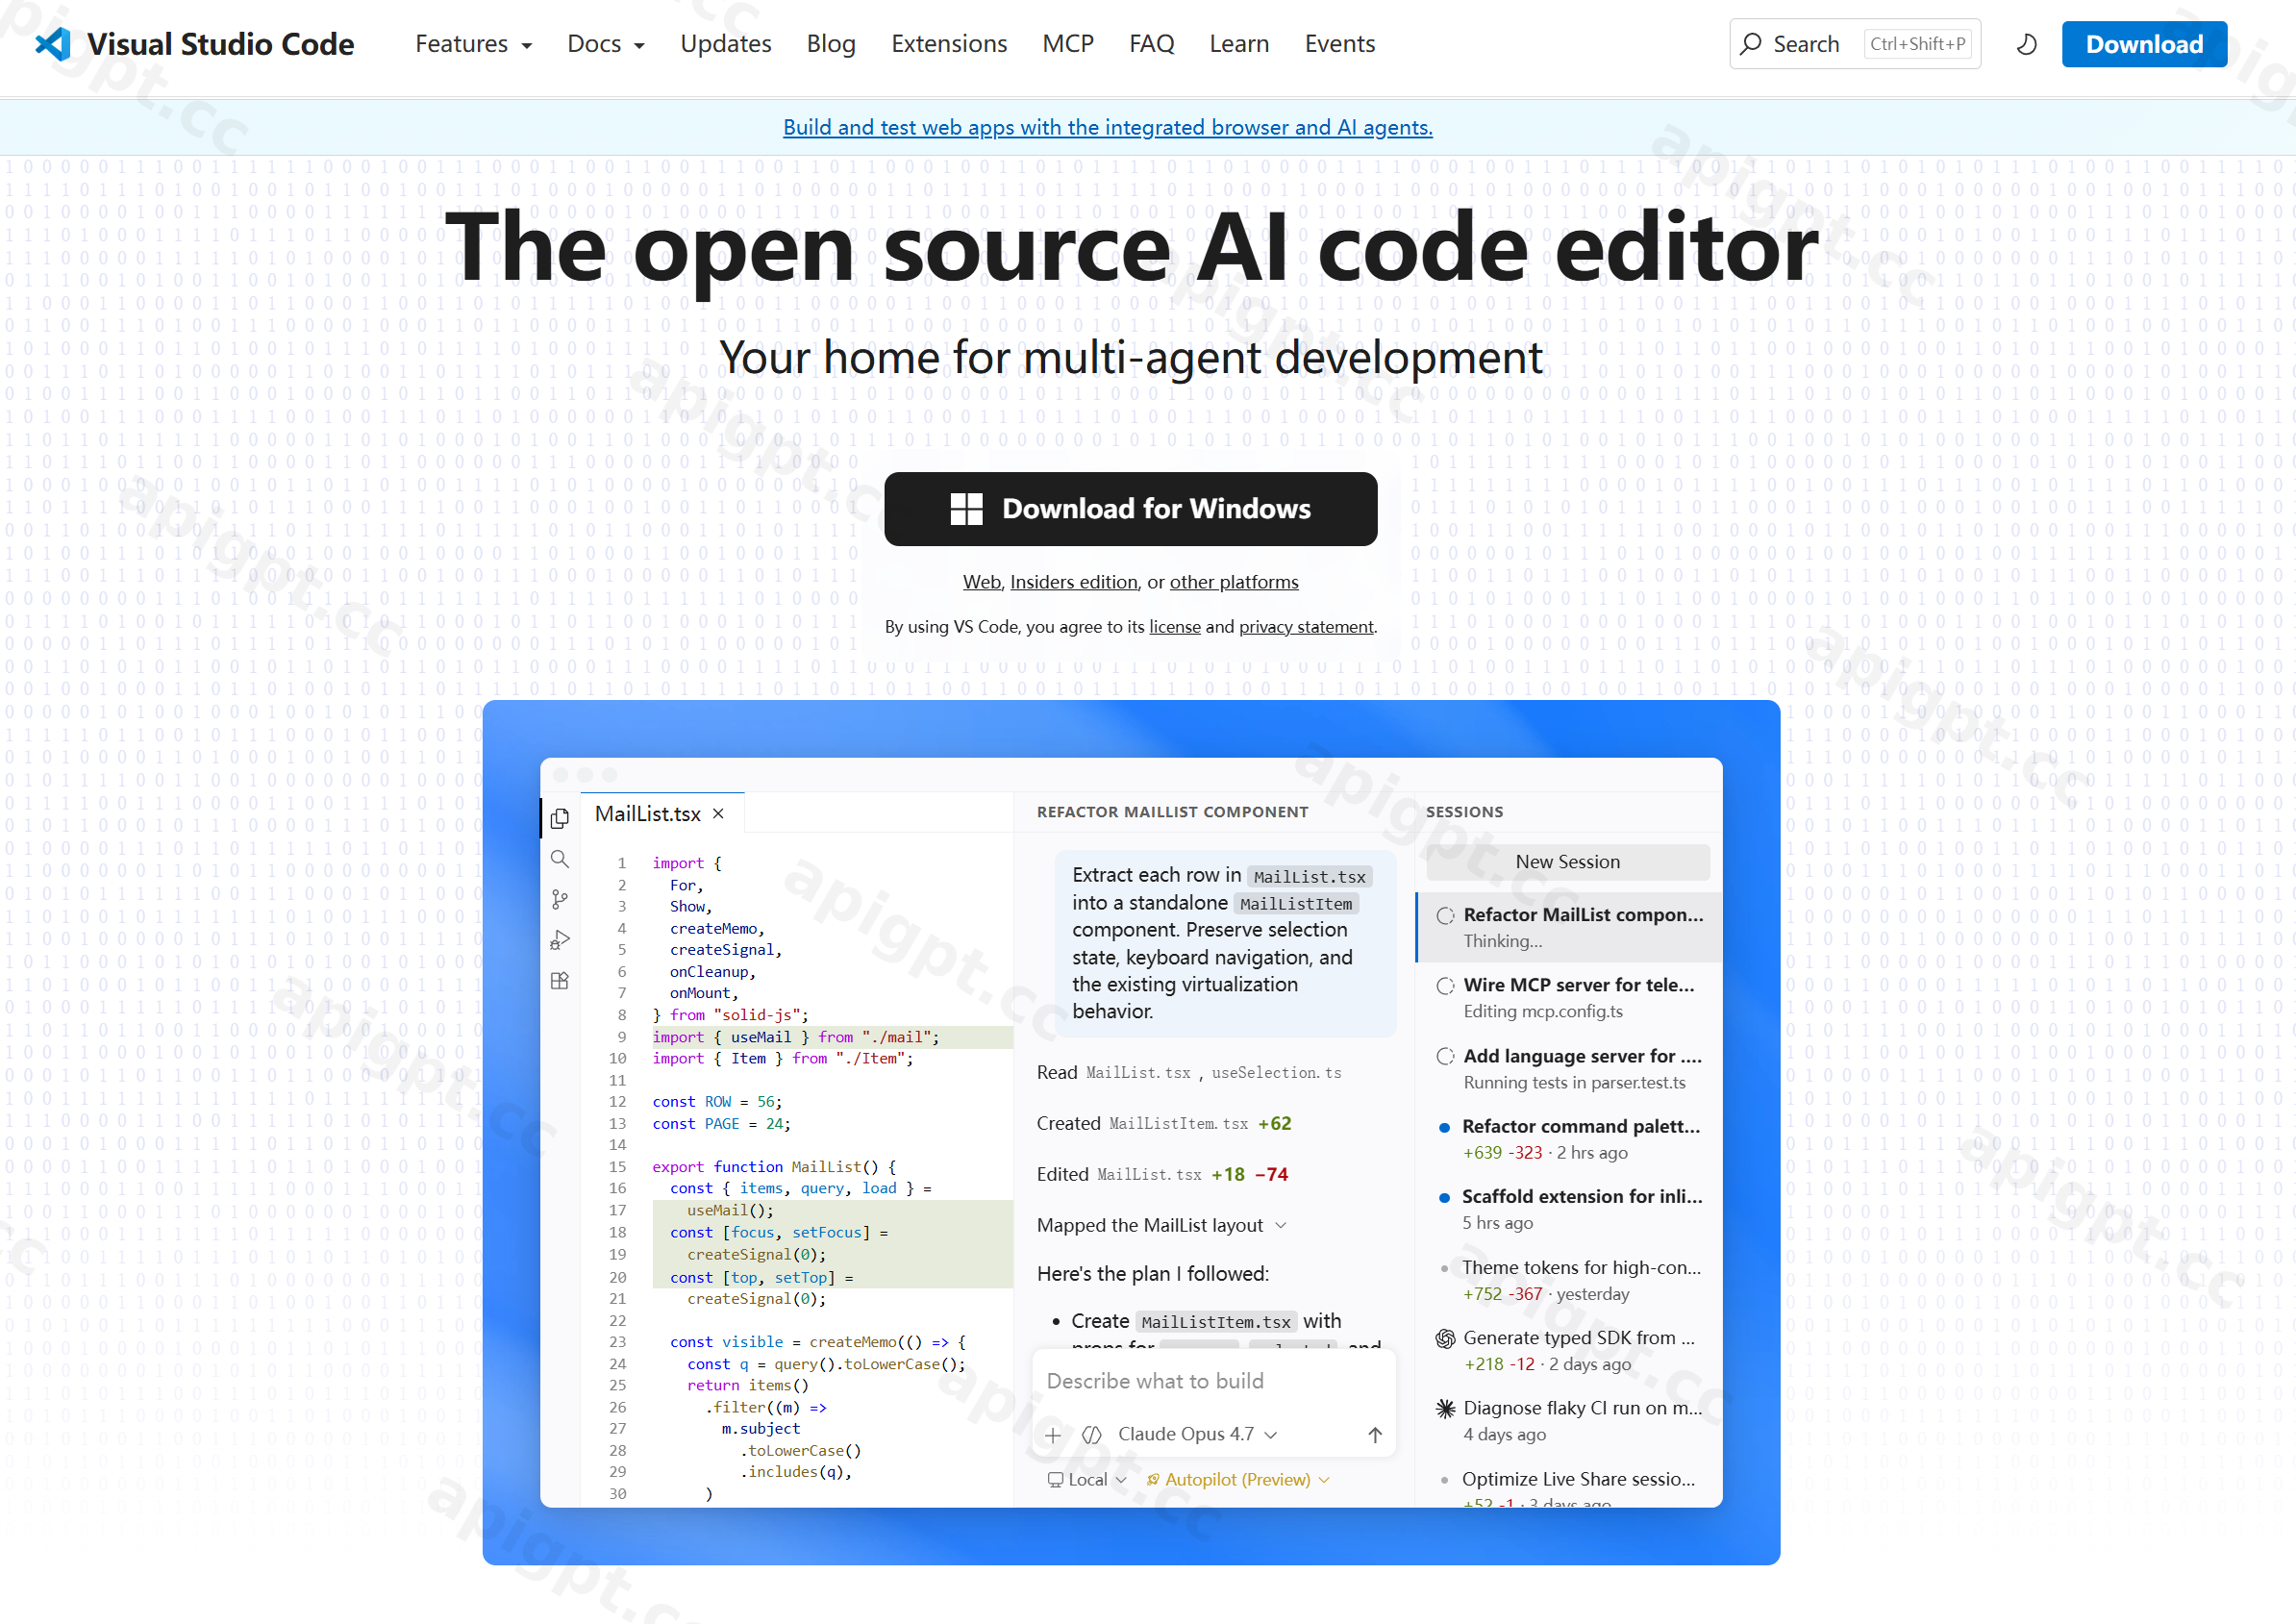Click the Claude icon beside Diagnose flaky CI
2296x1624 pixels.
(x=1445, y=1409)
